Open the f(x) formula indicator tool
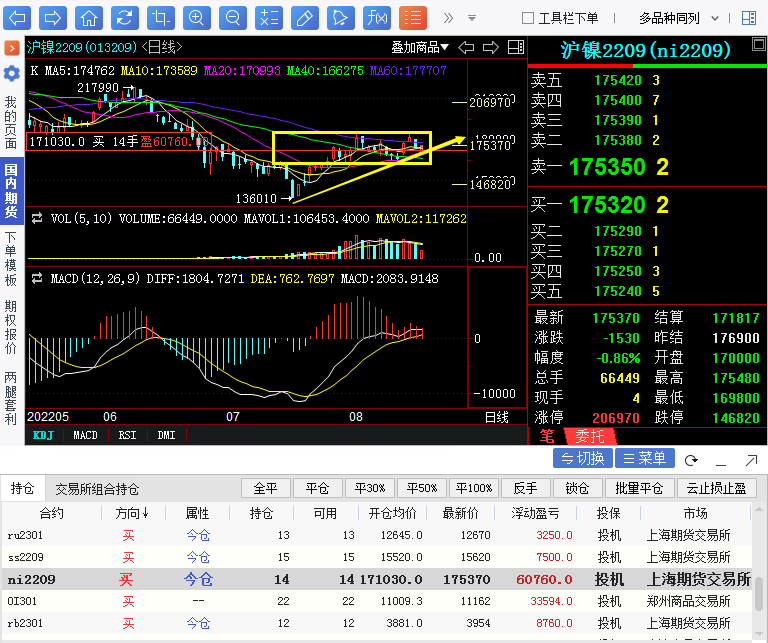This screenshot has width=768, height=643. (376, 17)
